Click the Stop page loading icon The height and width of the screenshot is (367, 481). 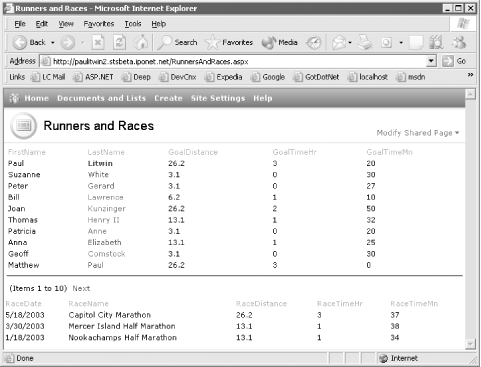(x=98, y=43)
